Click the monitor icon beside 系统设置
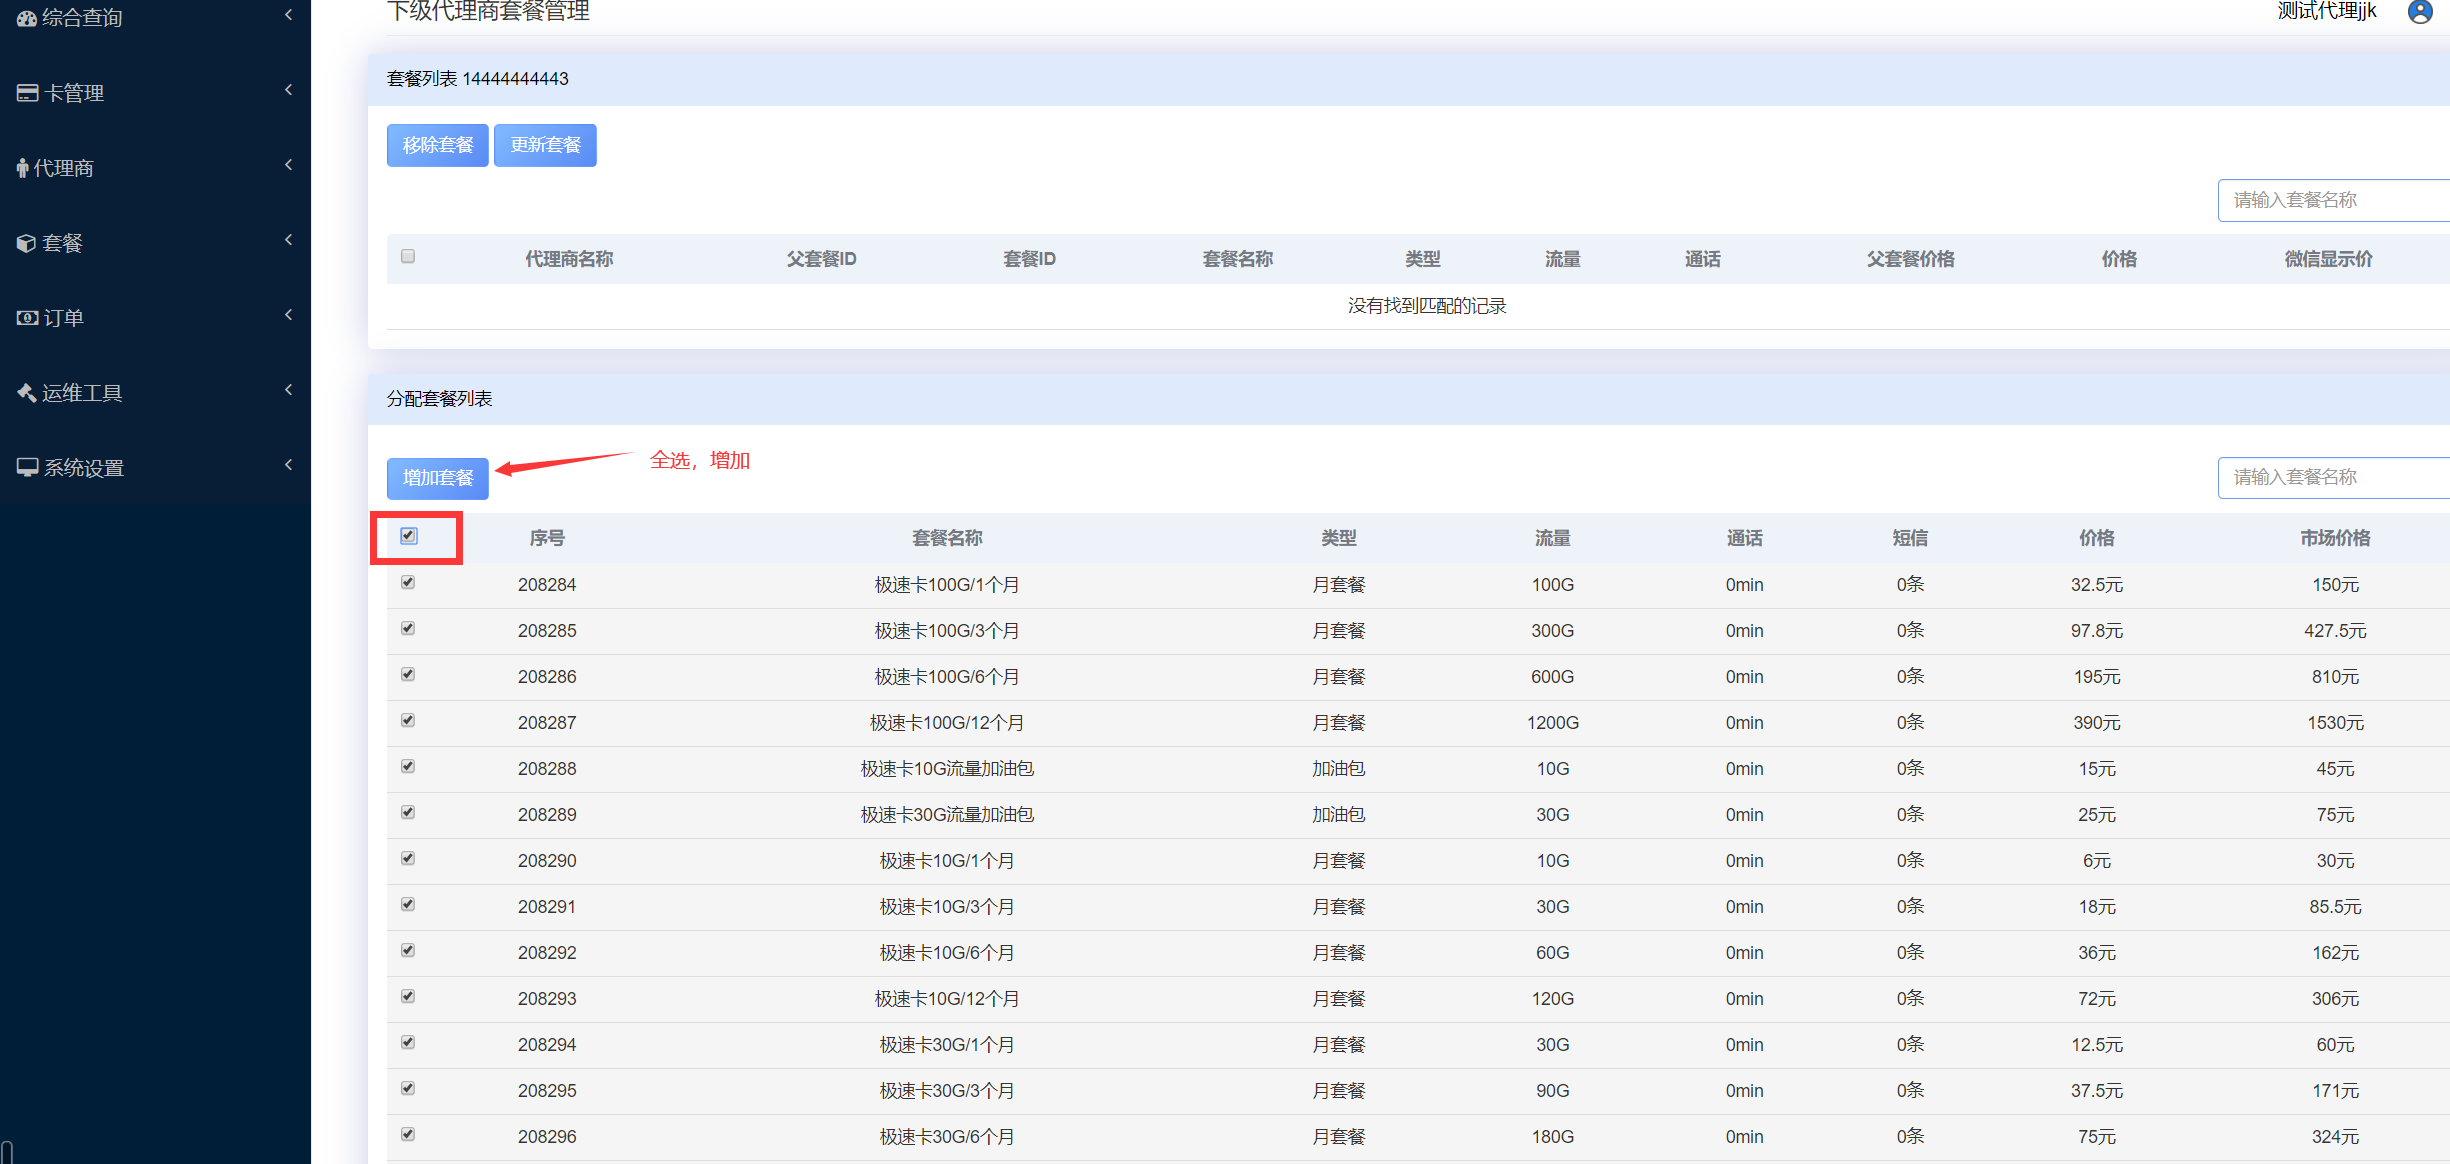Viewport: 2450px width, 1164px height. 27,468
